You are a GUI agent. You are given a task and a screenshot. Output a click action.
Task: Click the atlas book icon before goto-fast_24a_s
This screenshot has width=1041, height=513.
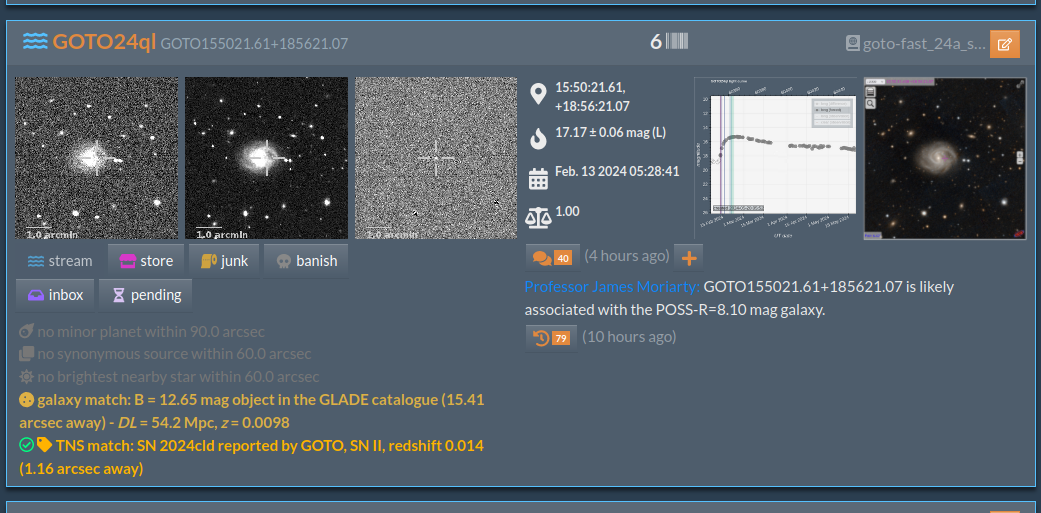tap(852, 44)
